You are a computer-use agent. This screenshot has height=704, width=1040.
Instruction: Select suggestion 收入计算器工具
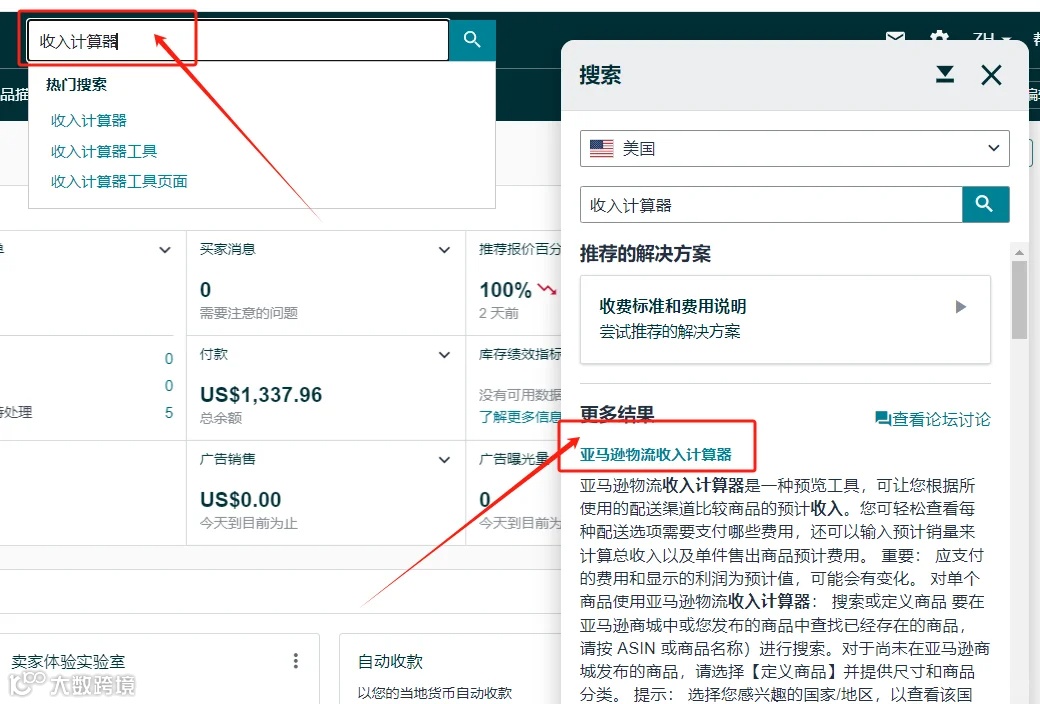(104, 151)
